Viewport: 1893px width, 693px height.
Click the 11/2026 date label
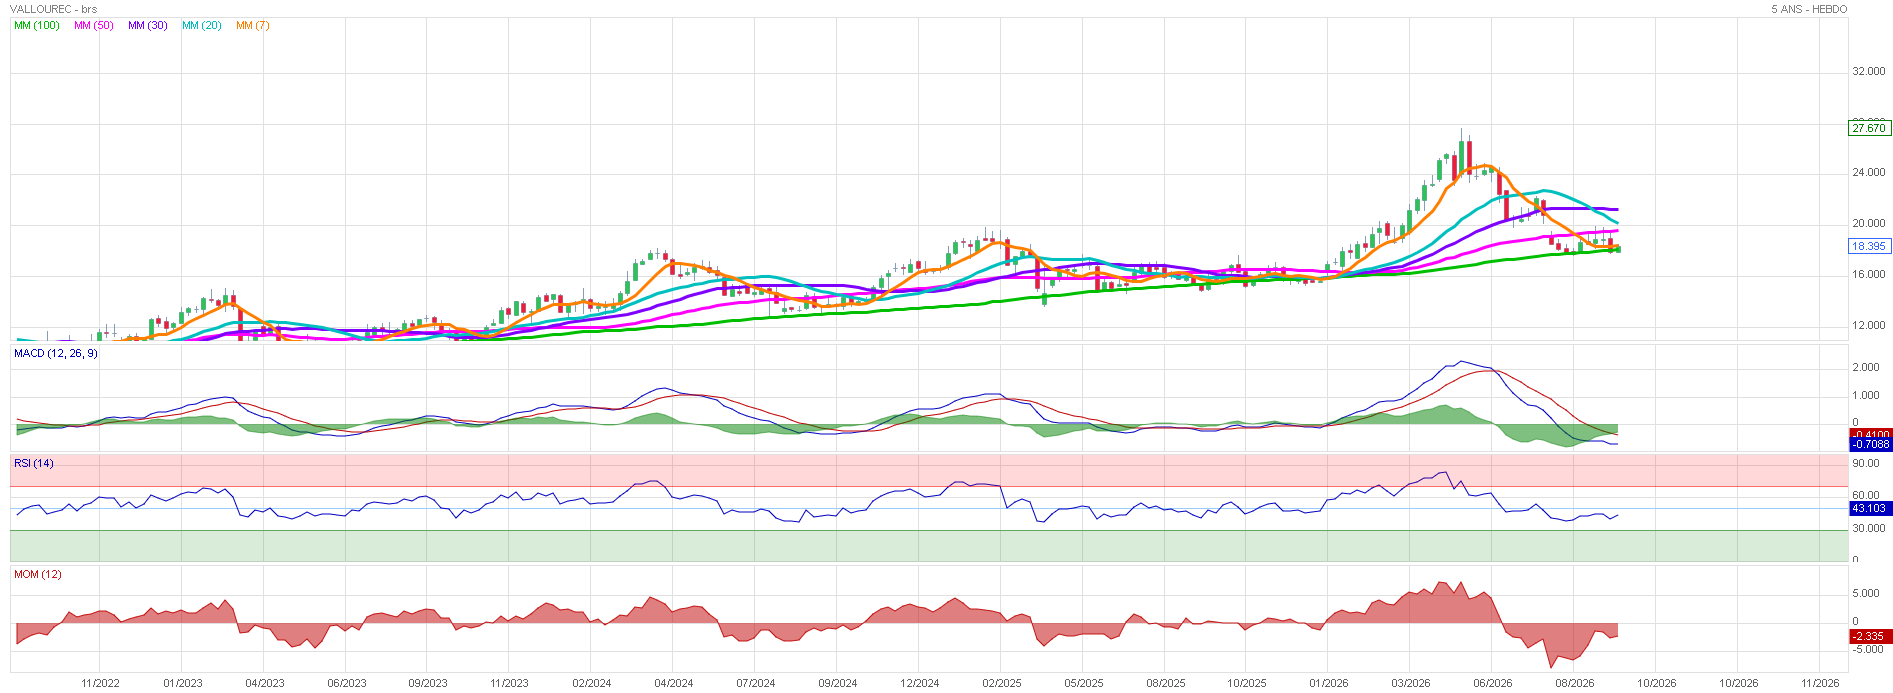[1820, 684]
